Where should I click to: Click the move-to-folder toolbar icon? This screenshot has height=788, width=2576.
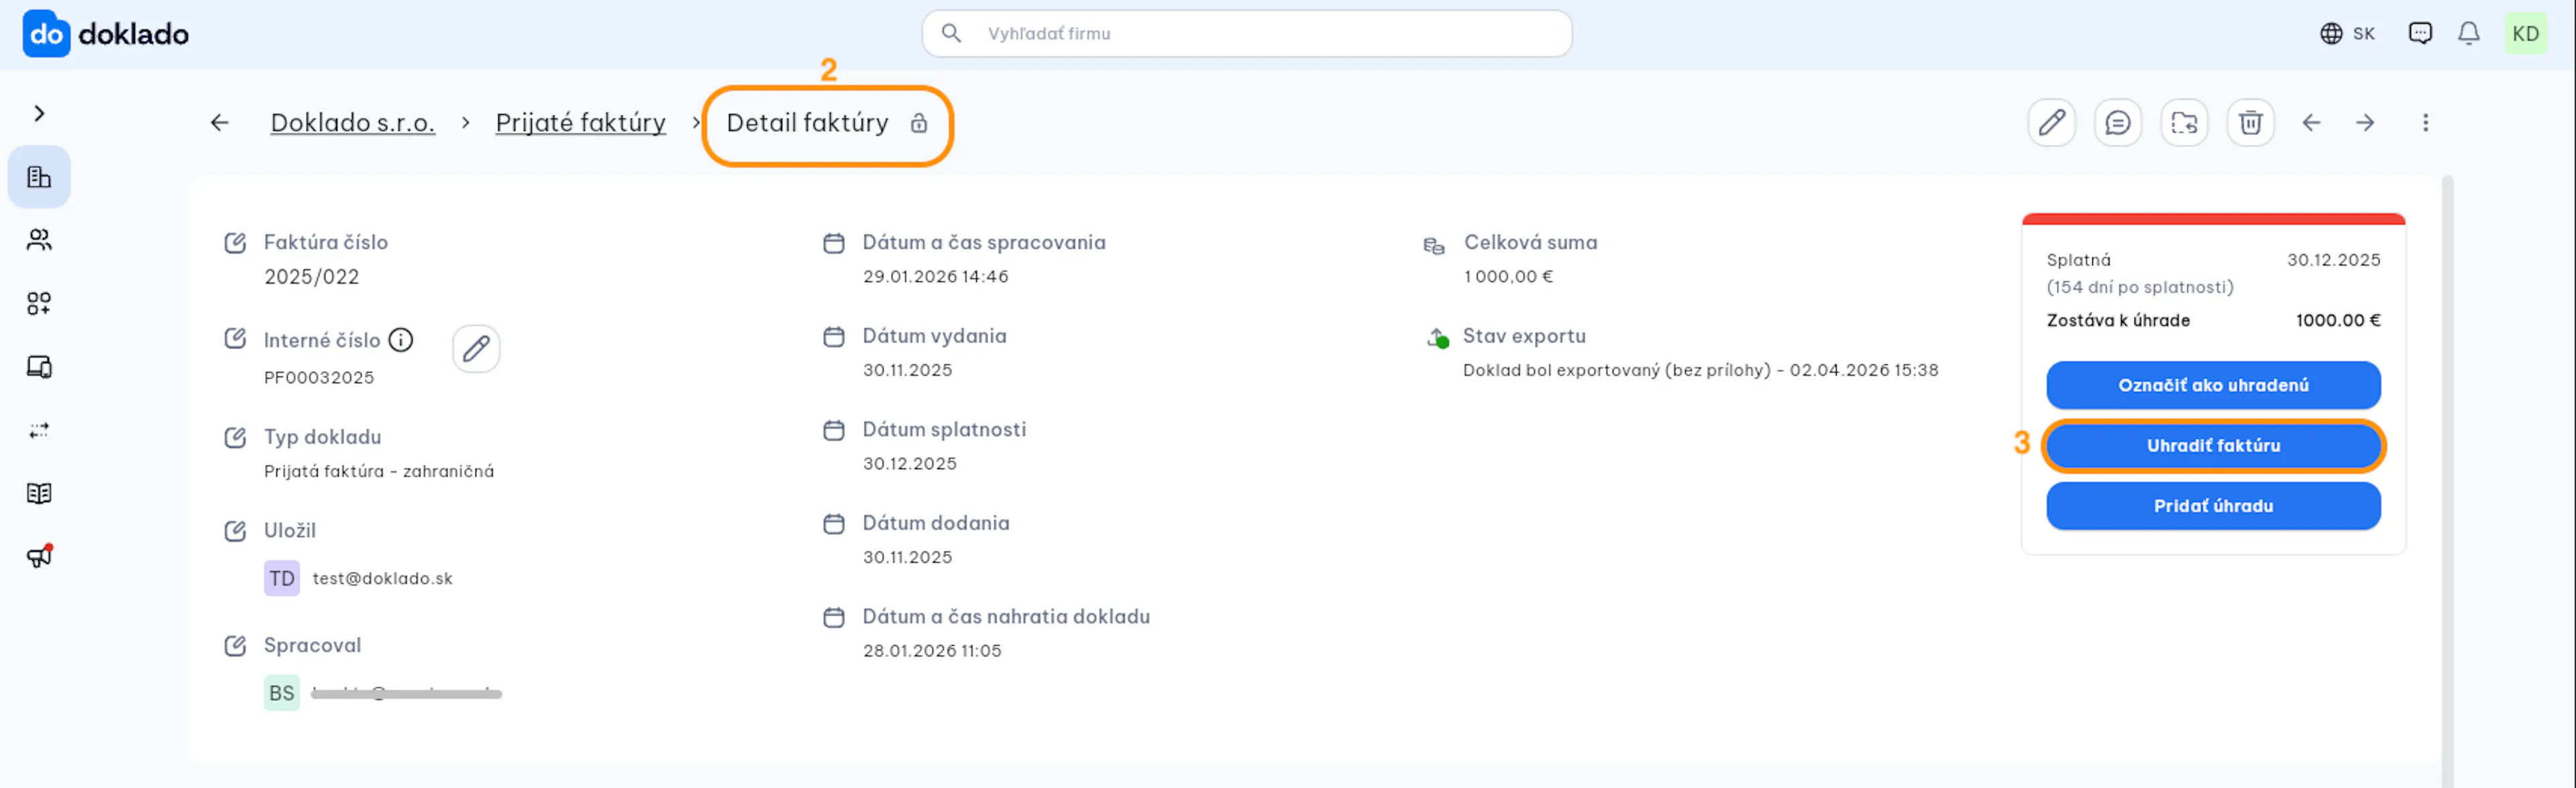click(x=2184, y=123)
